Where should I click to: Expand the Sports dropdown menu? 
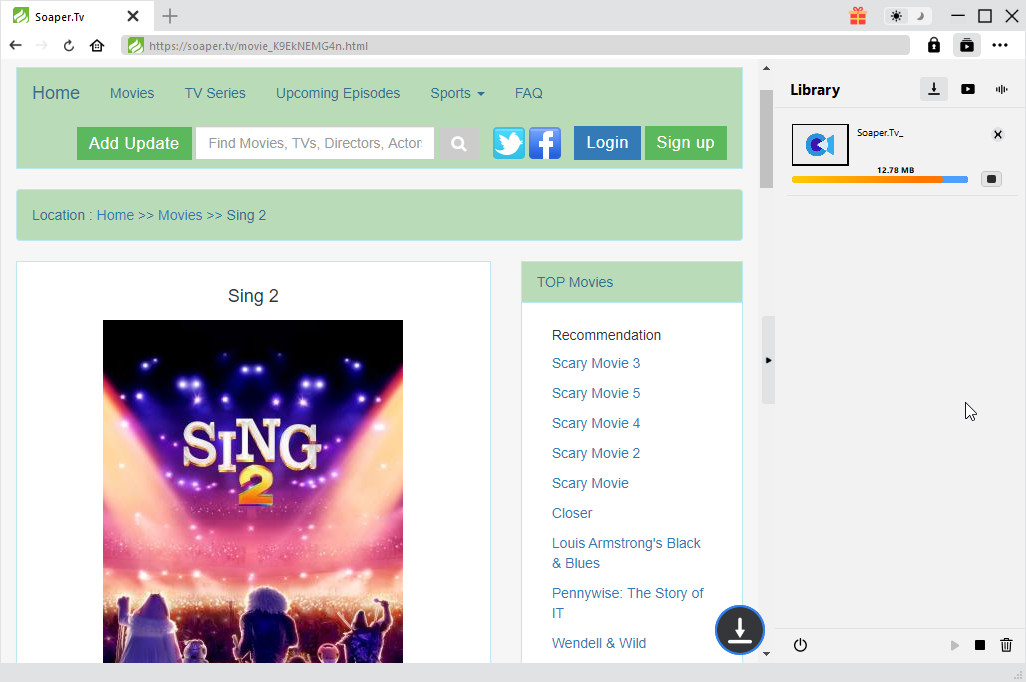tap(457, 93)
